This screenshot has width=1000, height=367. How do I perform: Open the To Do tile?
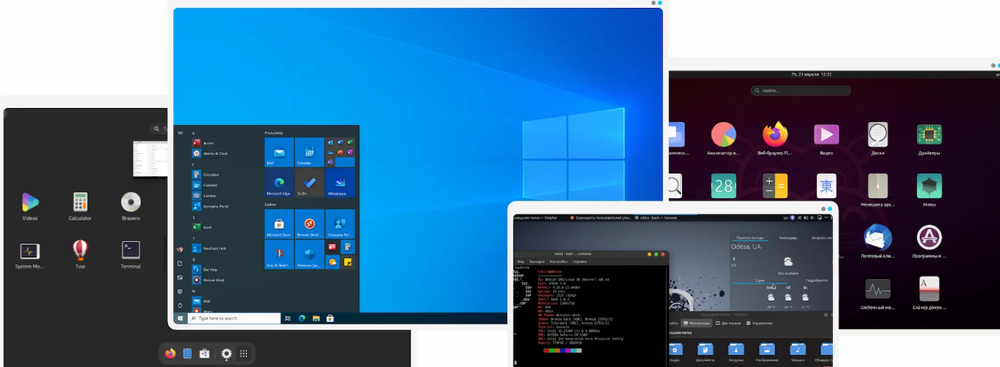[309, 183]
